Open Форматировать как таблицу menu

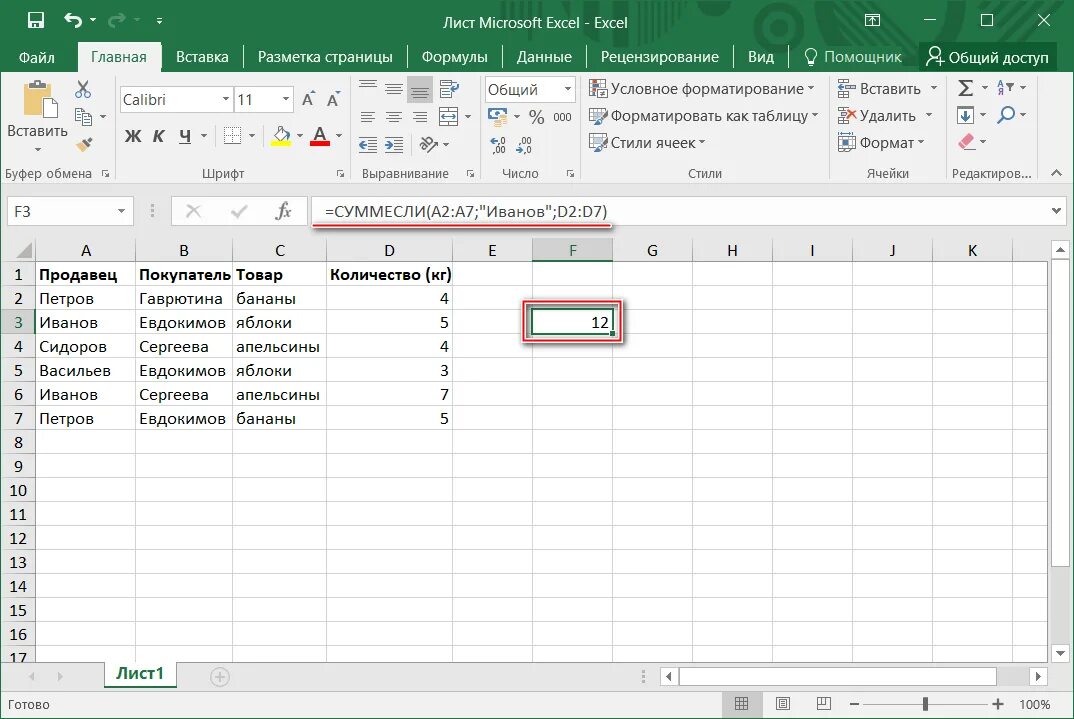tap(703, 116)
